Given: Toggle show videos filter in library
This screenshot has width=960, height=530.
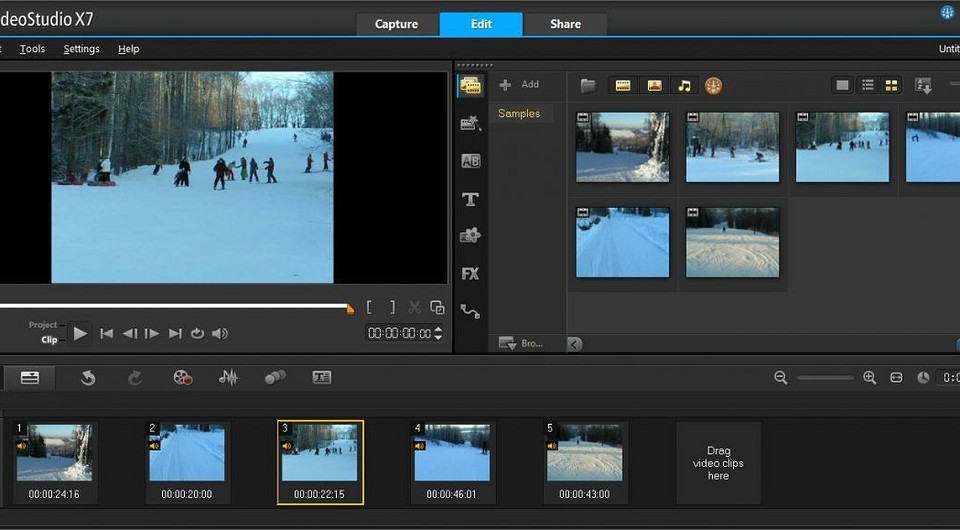Looking at the screenshot, I should point(623,86).
